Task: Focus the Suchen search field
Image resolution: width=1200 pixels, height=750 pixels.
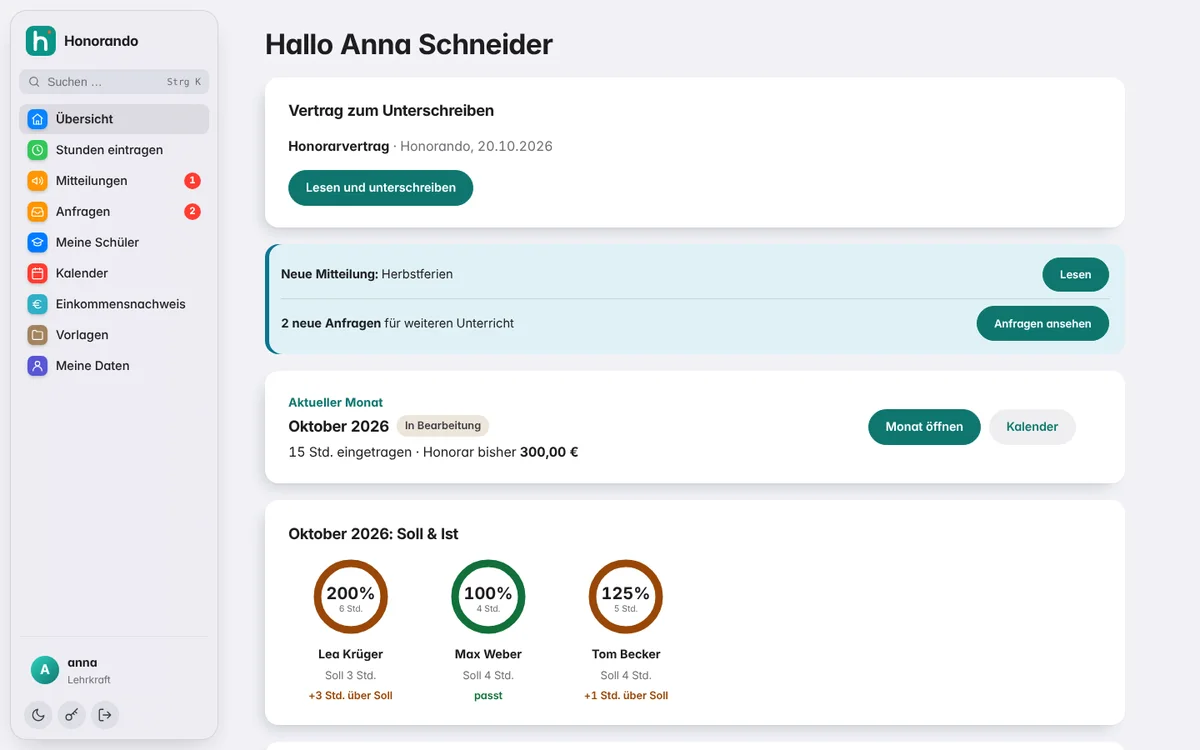Action: (114, 82)
